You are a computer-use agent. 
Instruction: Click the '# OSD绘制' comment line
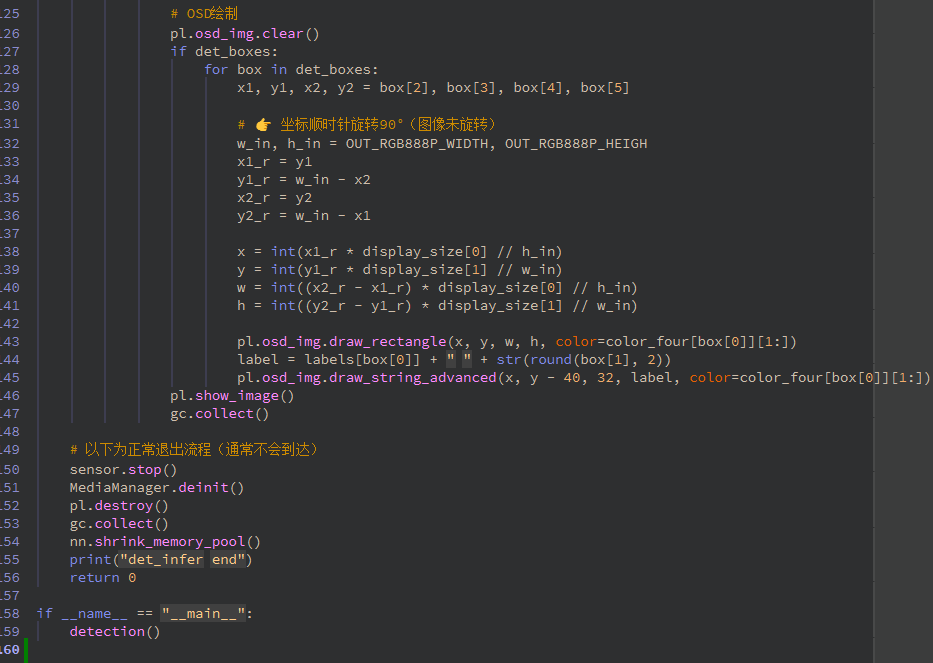[x=204, y=15]
